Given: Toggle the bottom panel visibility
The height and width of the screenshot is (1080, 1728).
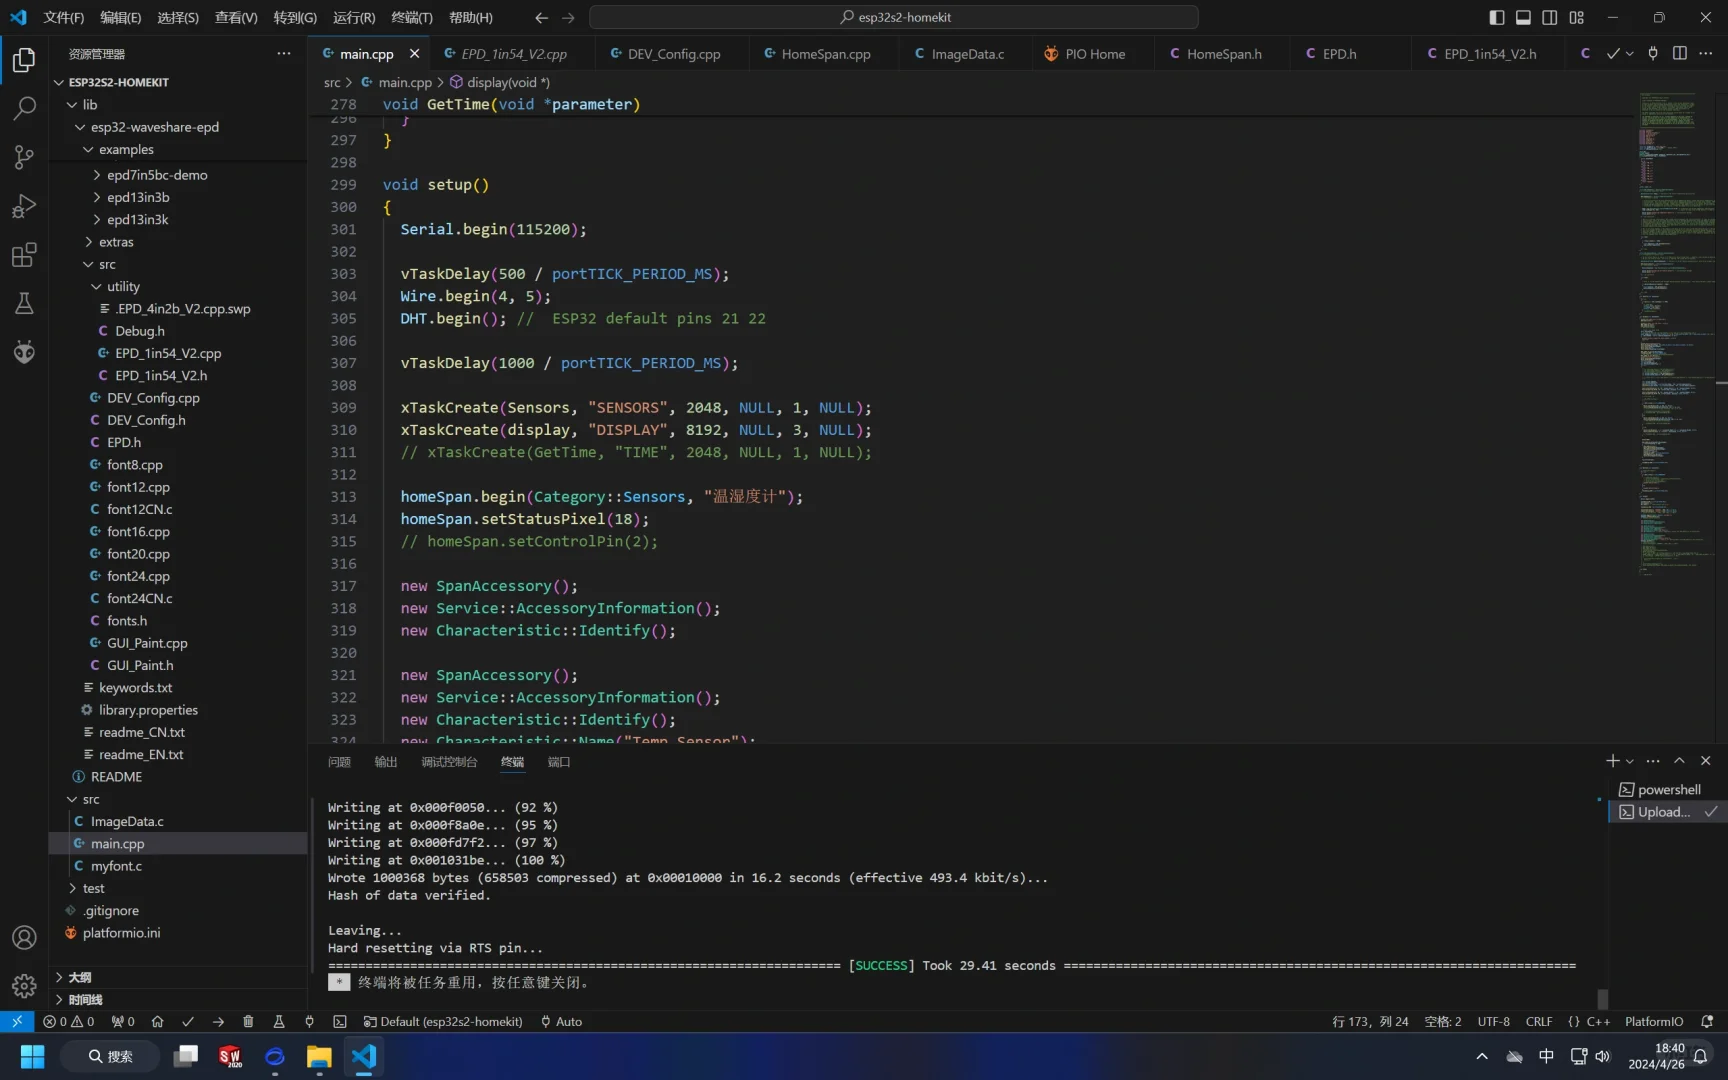Looking at the screenshot, I should (1523, 17).
